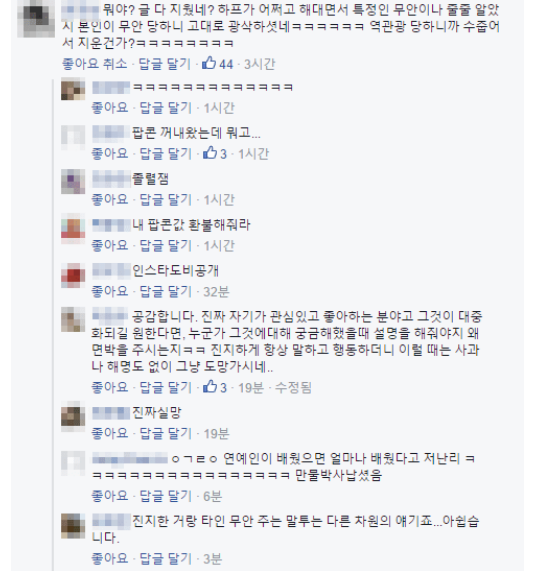Open the top commenter's blurred profile picture
Viewport: 537px width, 571px height.
click(36, 18)
